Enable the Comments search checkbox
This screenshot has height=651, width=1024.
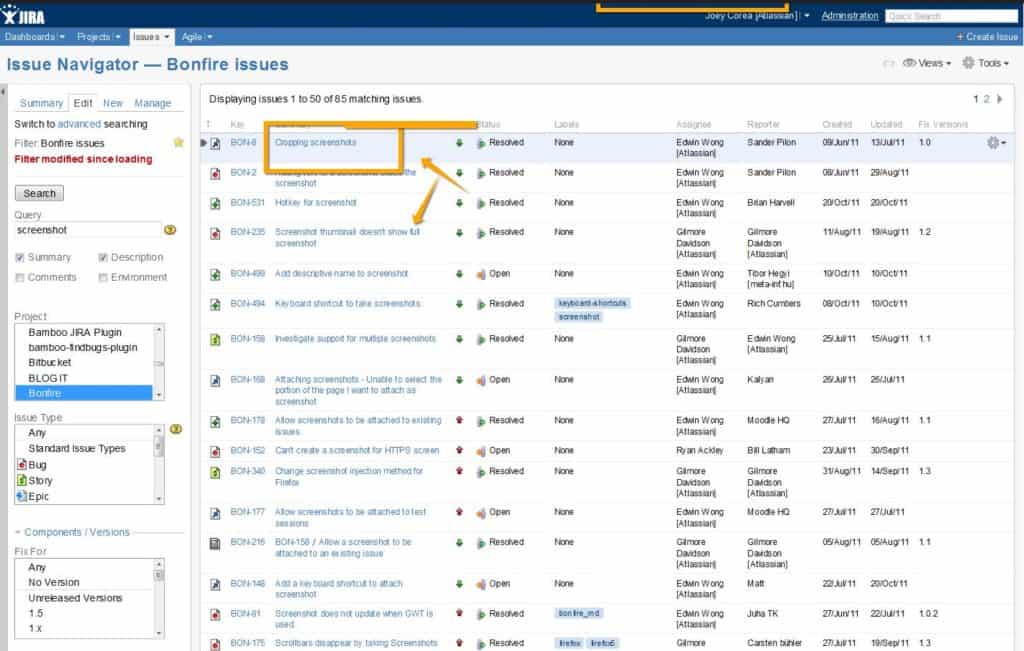20,278
